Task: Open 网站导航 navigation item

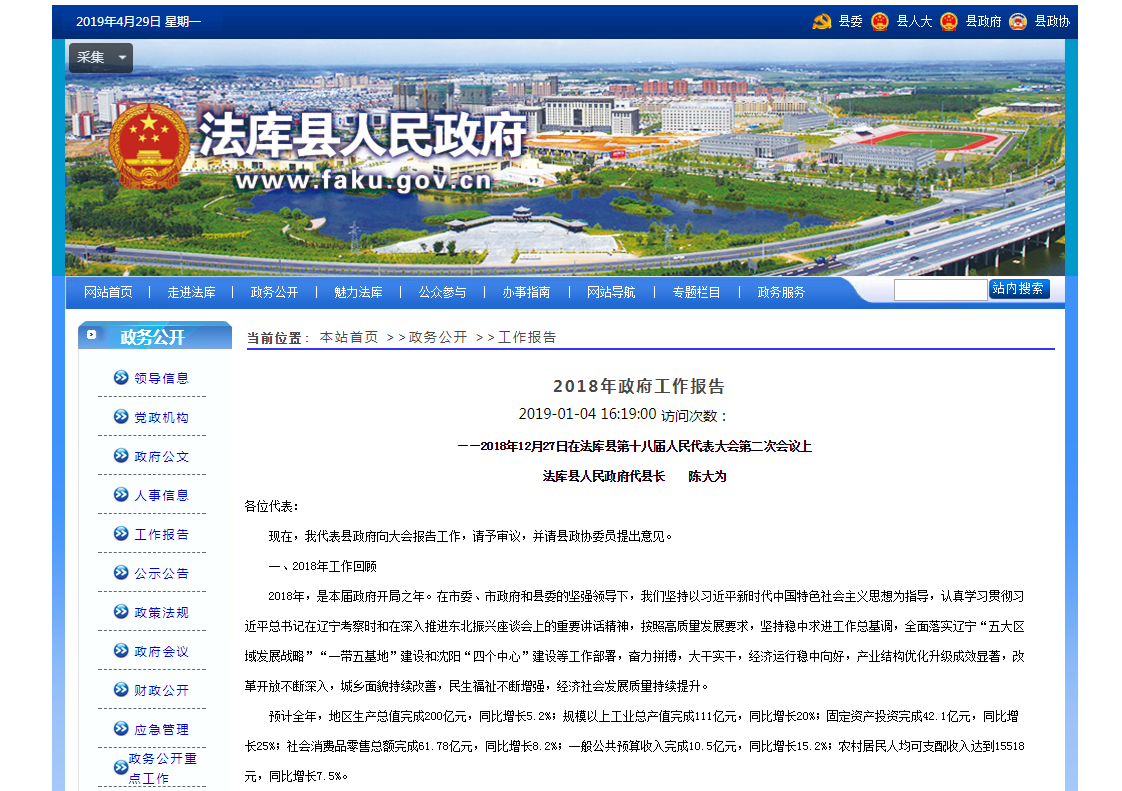Action: tap(611, 292)
